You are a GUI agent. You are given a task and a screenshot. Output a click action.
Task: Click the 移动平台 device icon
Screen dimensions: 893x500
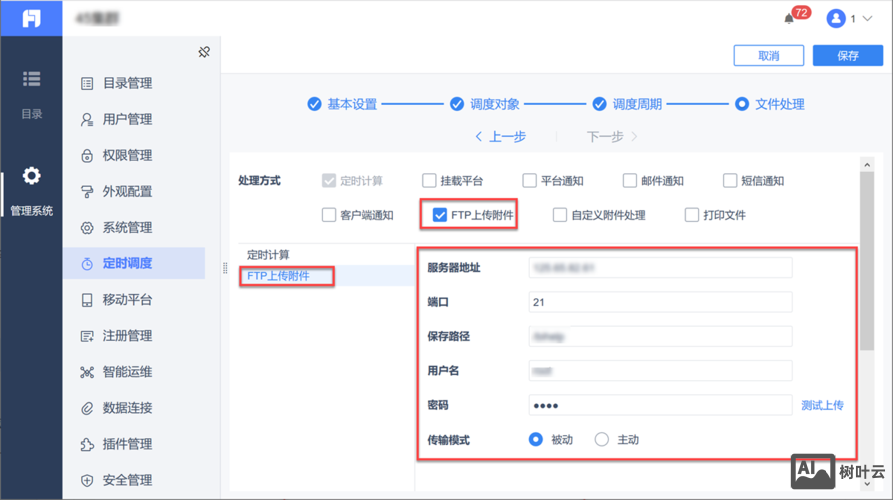coord(87,300)
